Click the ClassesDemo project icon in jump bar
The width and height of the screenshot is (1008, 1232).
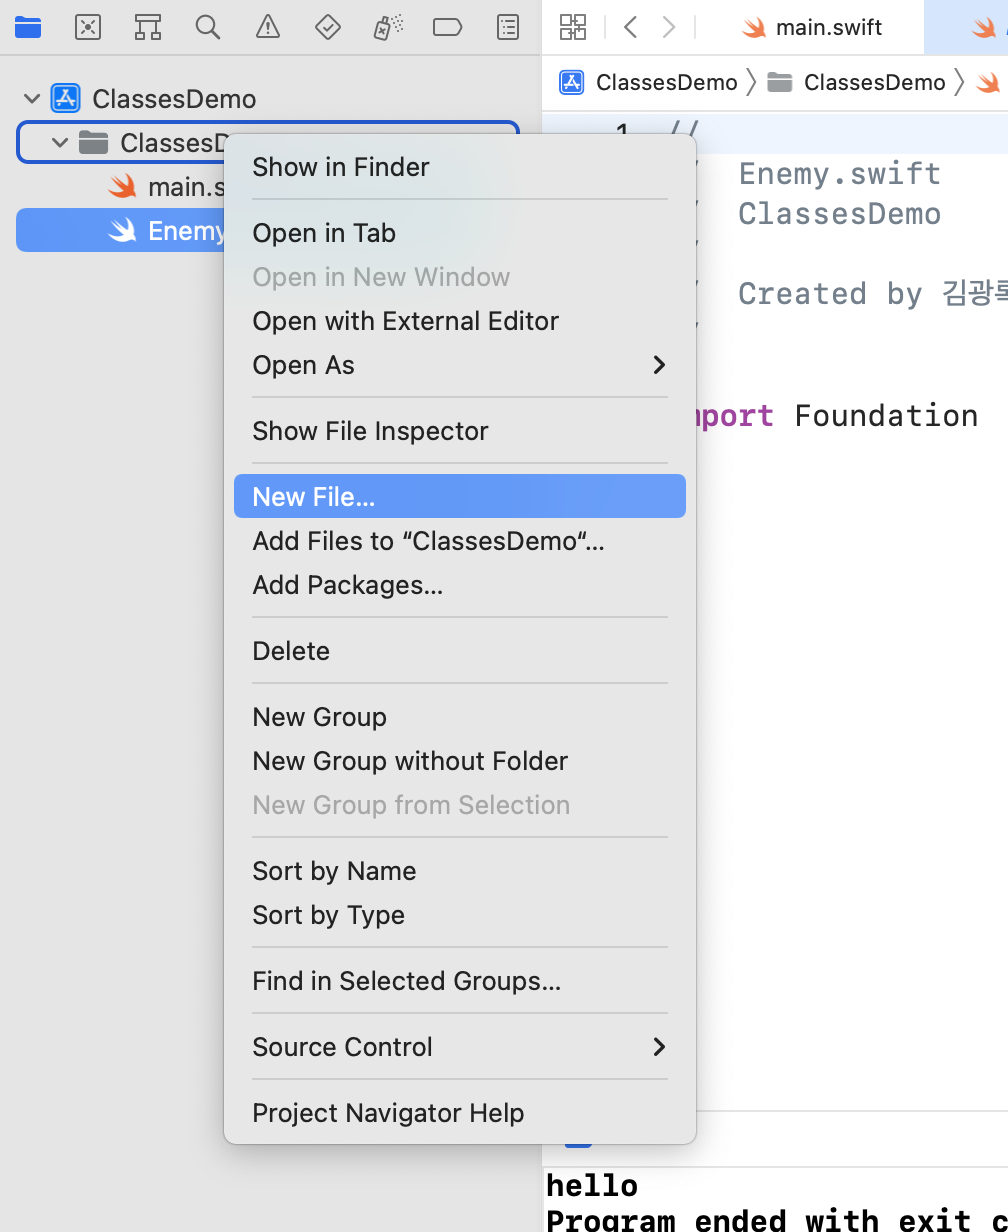571,82
